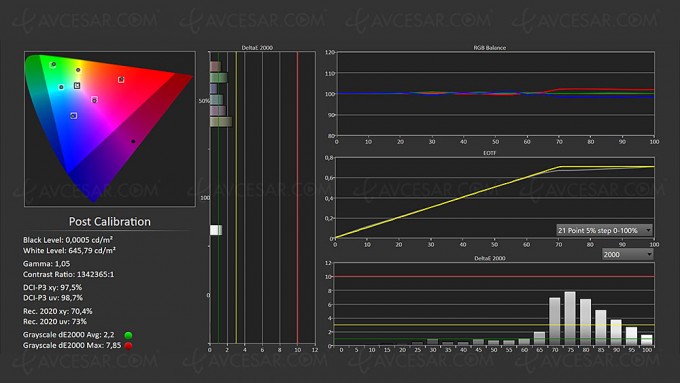This screenshot has height=383, width=680.
Task: Open the 21 Point 5% step dropdown
Action: pos(604,230)
